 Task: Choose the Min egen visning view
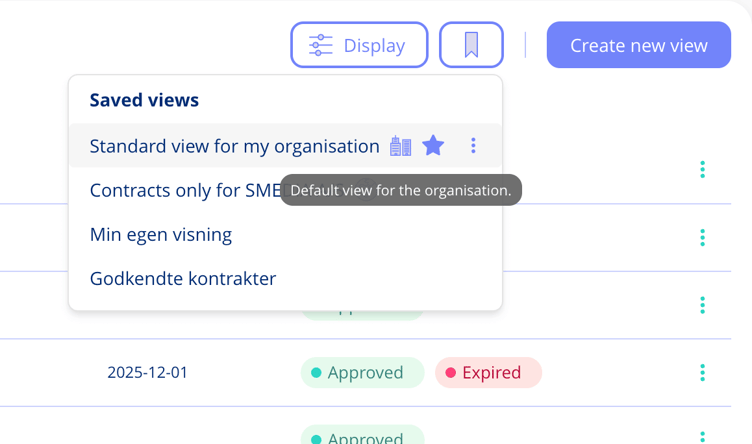pos(161,234)
